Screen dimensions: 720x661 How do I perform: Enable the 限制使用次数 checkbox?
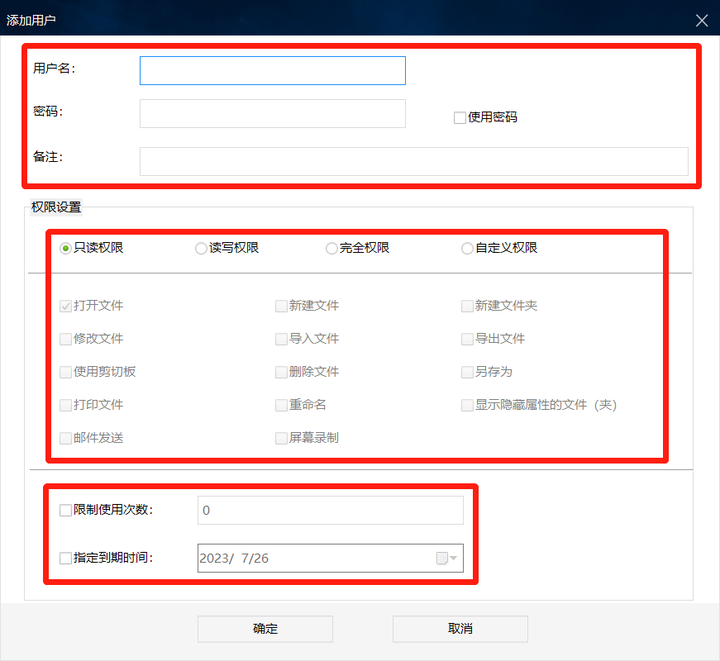[x=66, y=510]
